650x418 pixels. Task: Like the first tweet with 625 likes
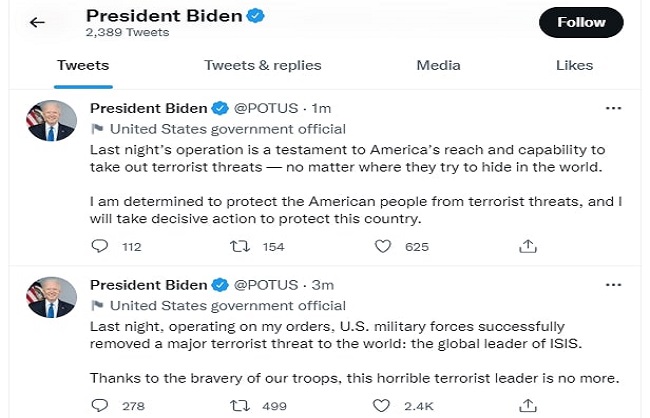click(381, 246)
